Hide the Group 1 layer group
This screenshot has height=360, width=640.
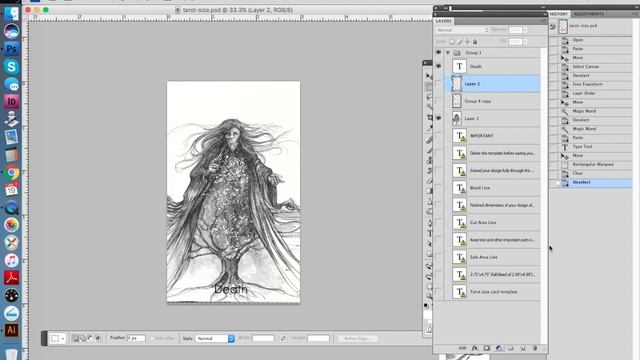(438, 53)
